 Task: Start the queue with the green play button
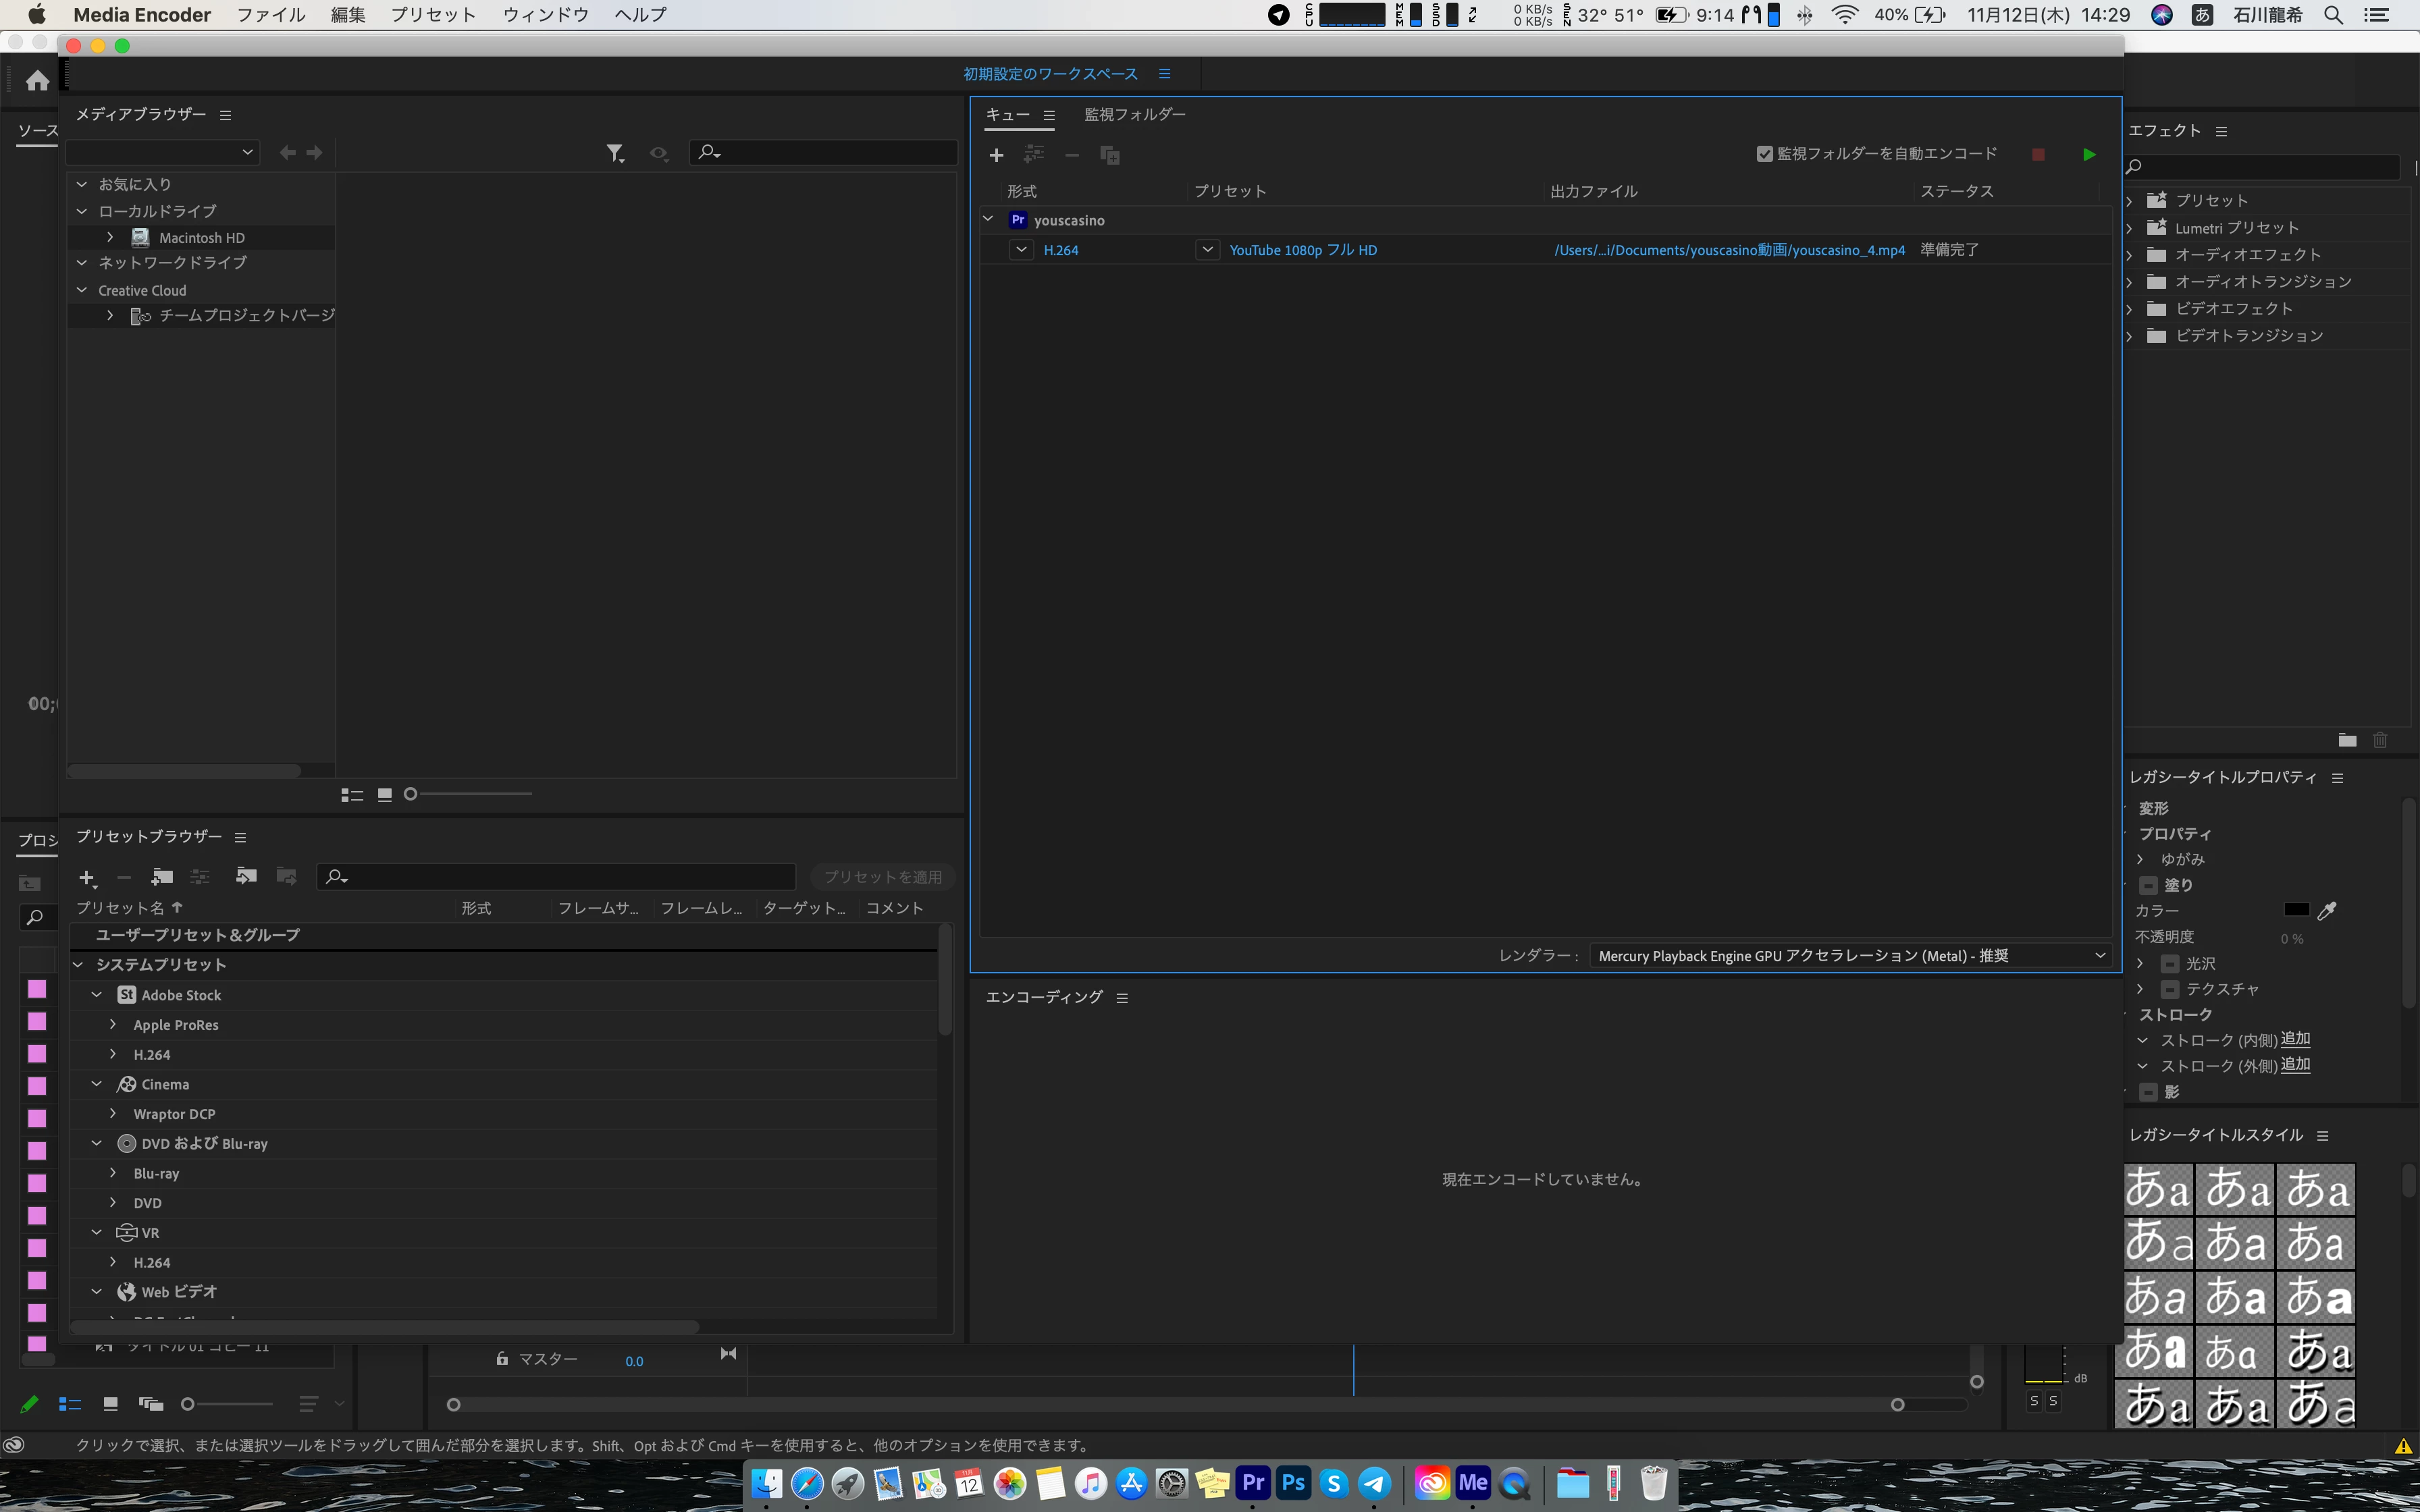2089,154
